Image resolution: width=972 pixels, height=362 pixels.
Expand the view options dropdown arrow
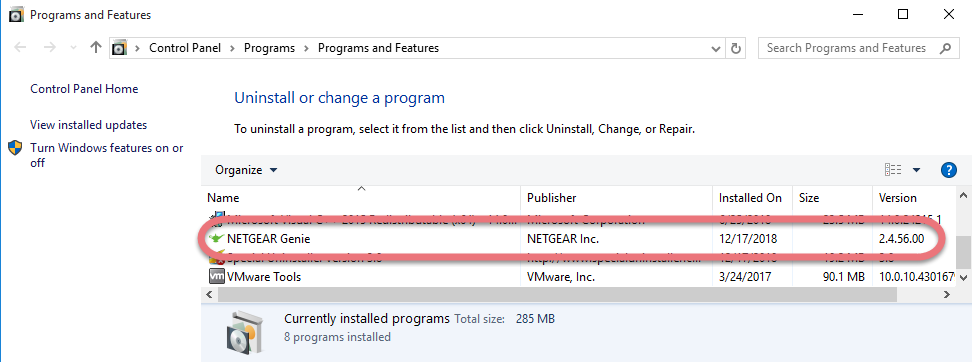tap(916, 170)
